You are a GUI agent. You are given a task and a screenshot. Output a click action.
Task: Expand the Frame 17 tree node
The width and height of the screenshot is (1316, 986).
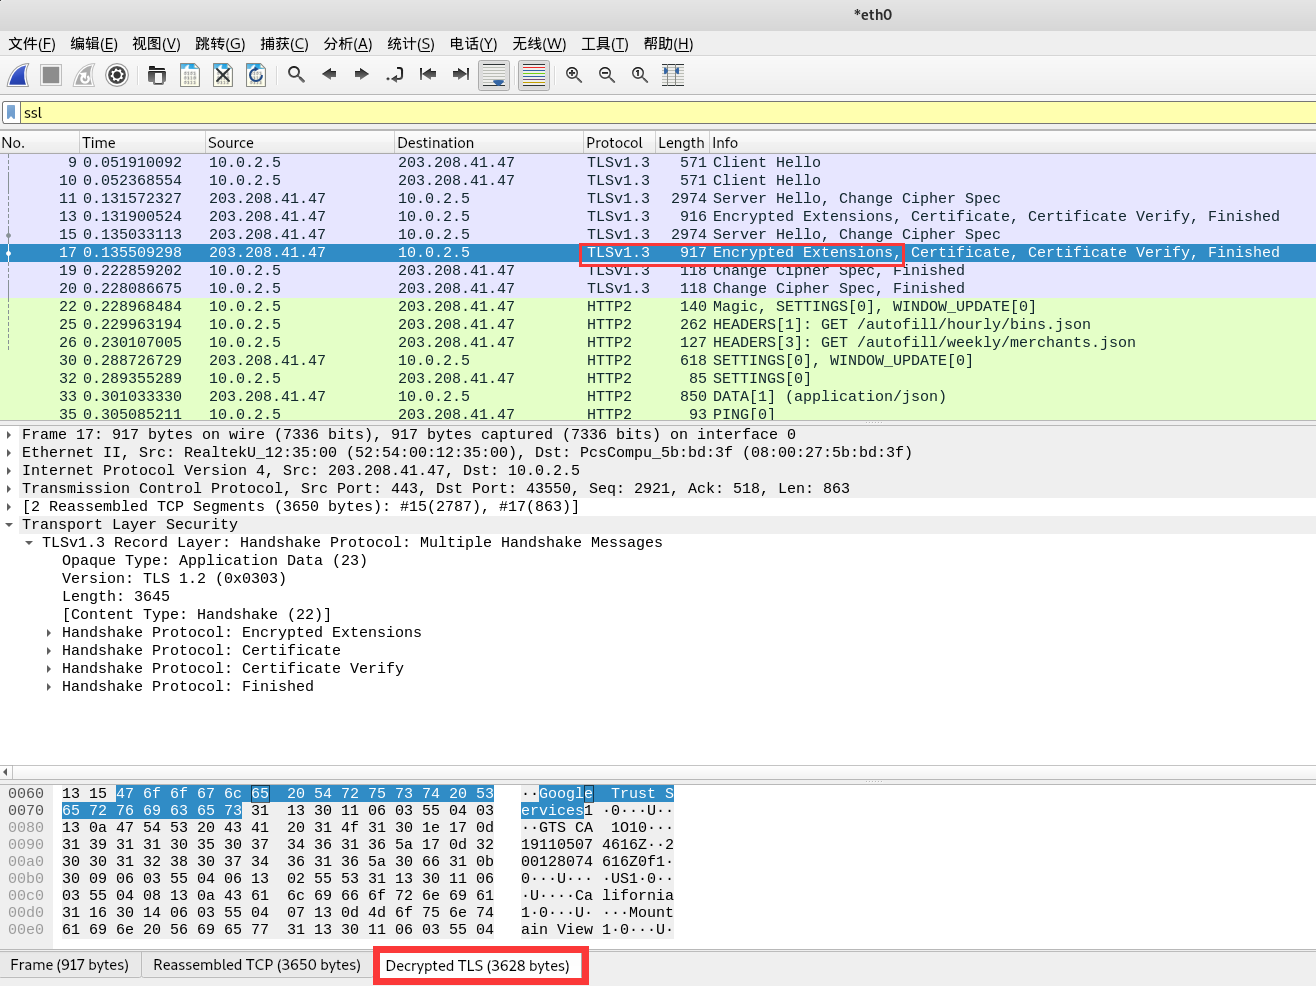[9, 435]
